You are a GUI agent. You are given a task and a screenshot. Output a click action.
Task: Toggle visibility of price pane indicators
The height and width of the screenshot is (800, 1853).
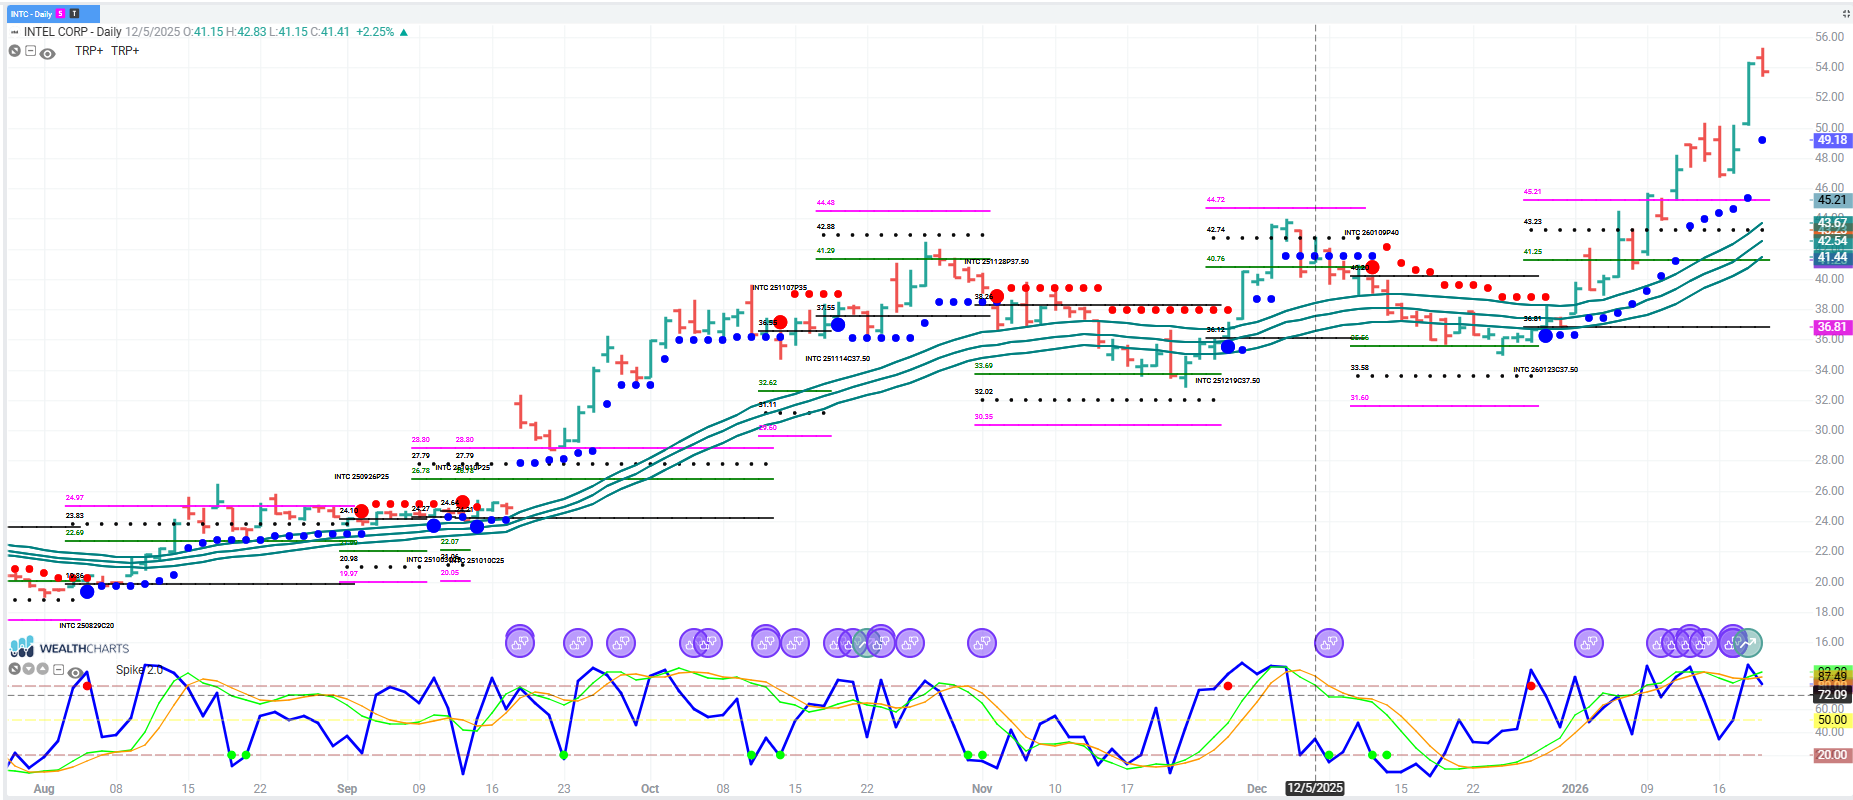pyautogui.click(x=47, y=53)
